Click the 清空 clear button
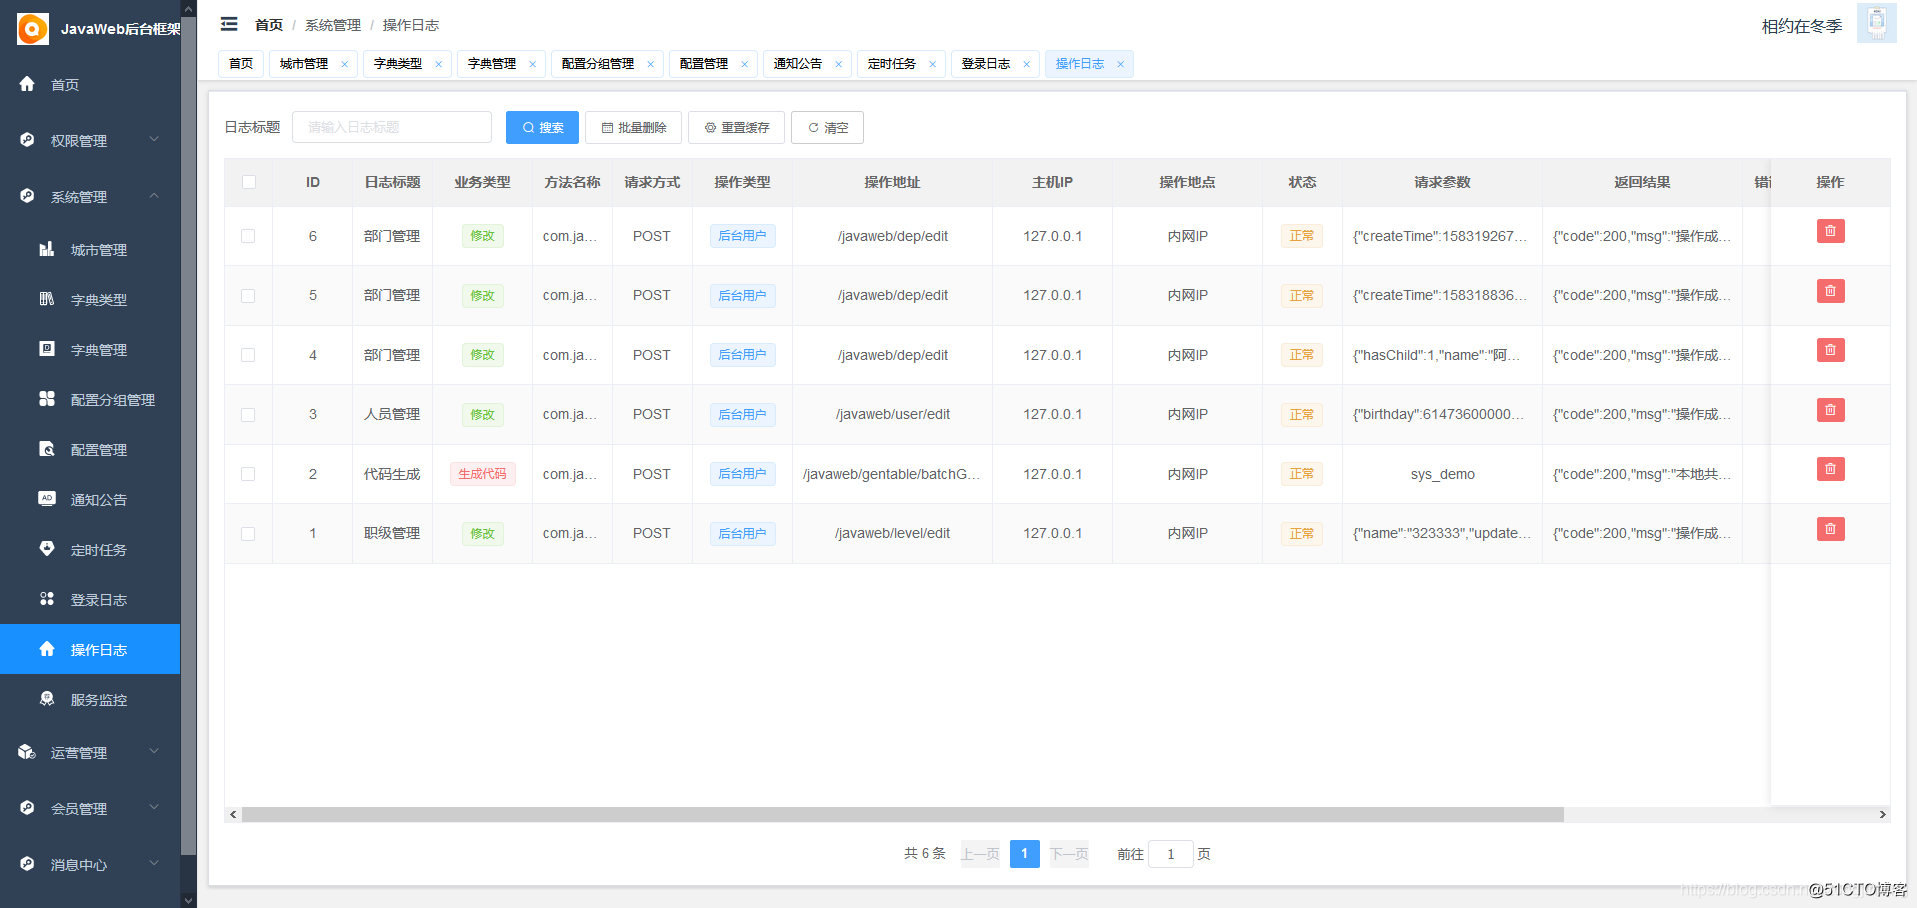This screenshot has width=1917, height=908. (x=827, y=127)
